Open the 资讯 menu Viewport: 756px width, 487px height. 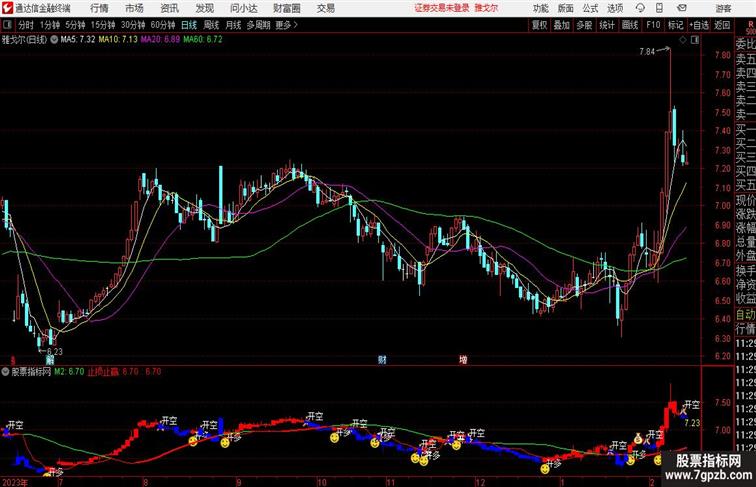pyautogui.click(x=170, y=8)
